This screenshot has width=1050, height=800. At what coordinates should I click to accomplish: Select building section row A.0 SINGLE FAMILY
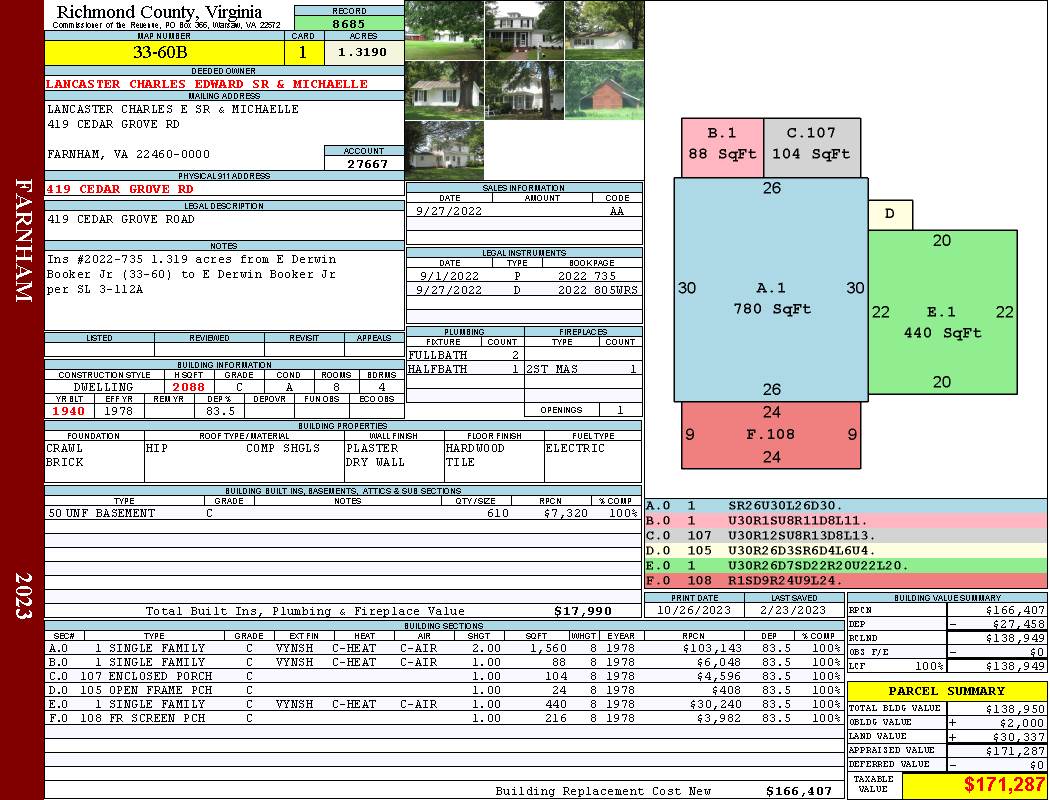445,648
